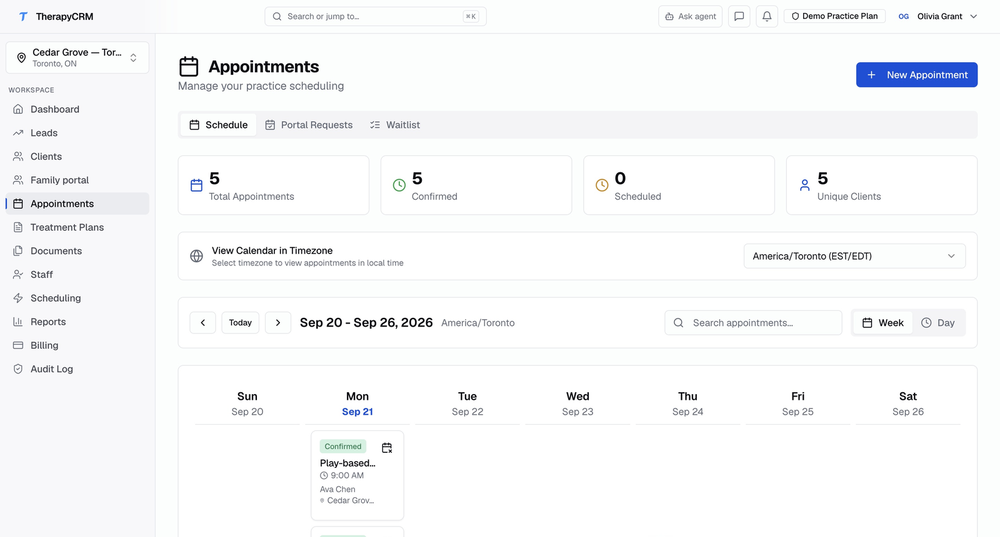Click the Scheduled orange clock icon
This screenshot has width=1000, height=537.
tap(602, 185)
